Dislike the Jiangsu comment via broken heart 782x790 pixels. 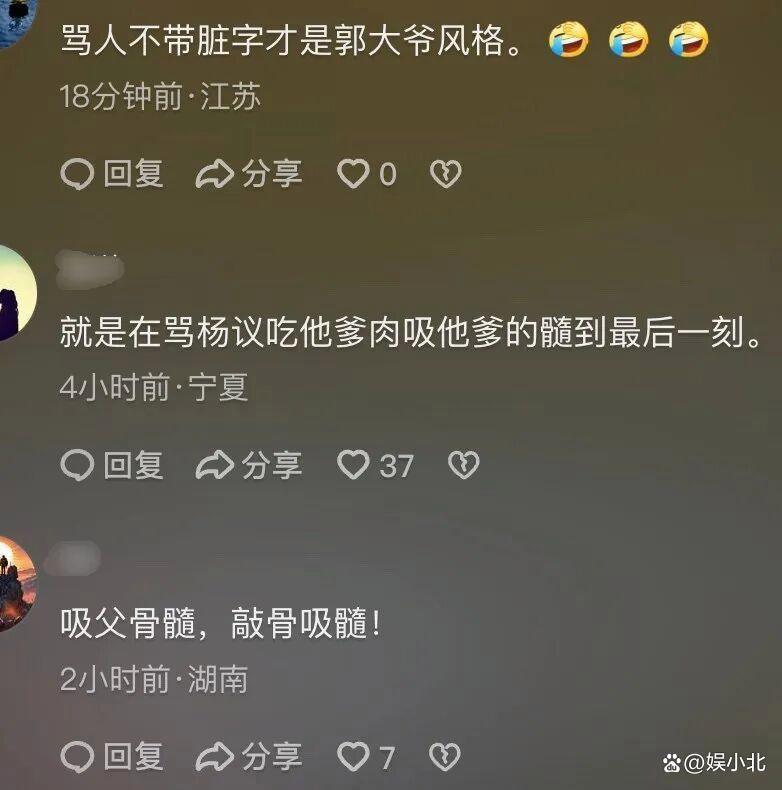(445, 174)
